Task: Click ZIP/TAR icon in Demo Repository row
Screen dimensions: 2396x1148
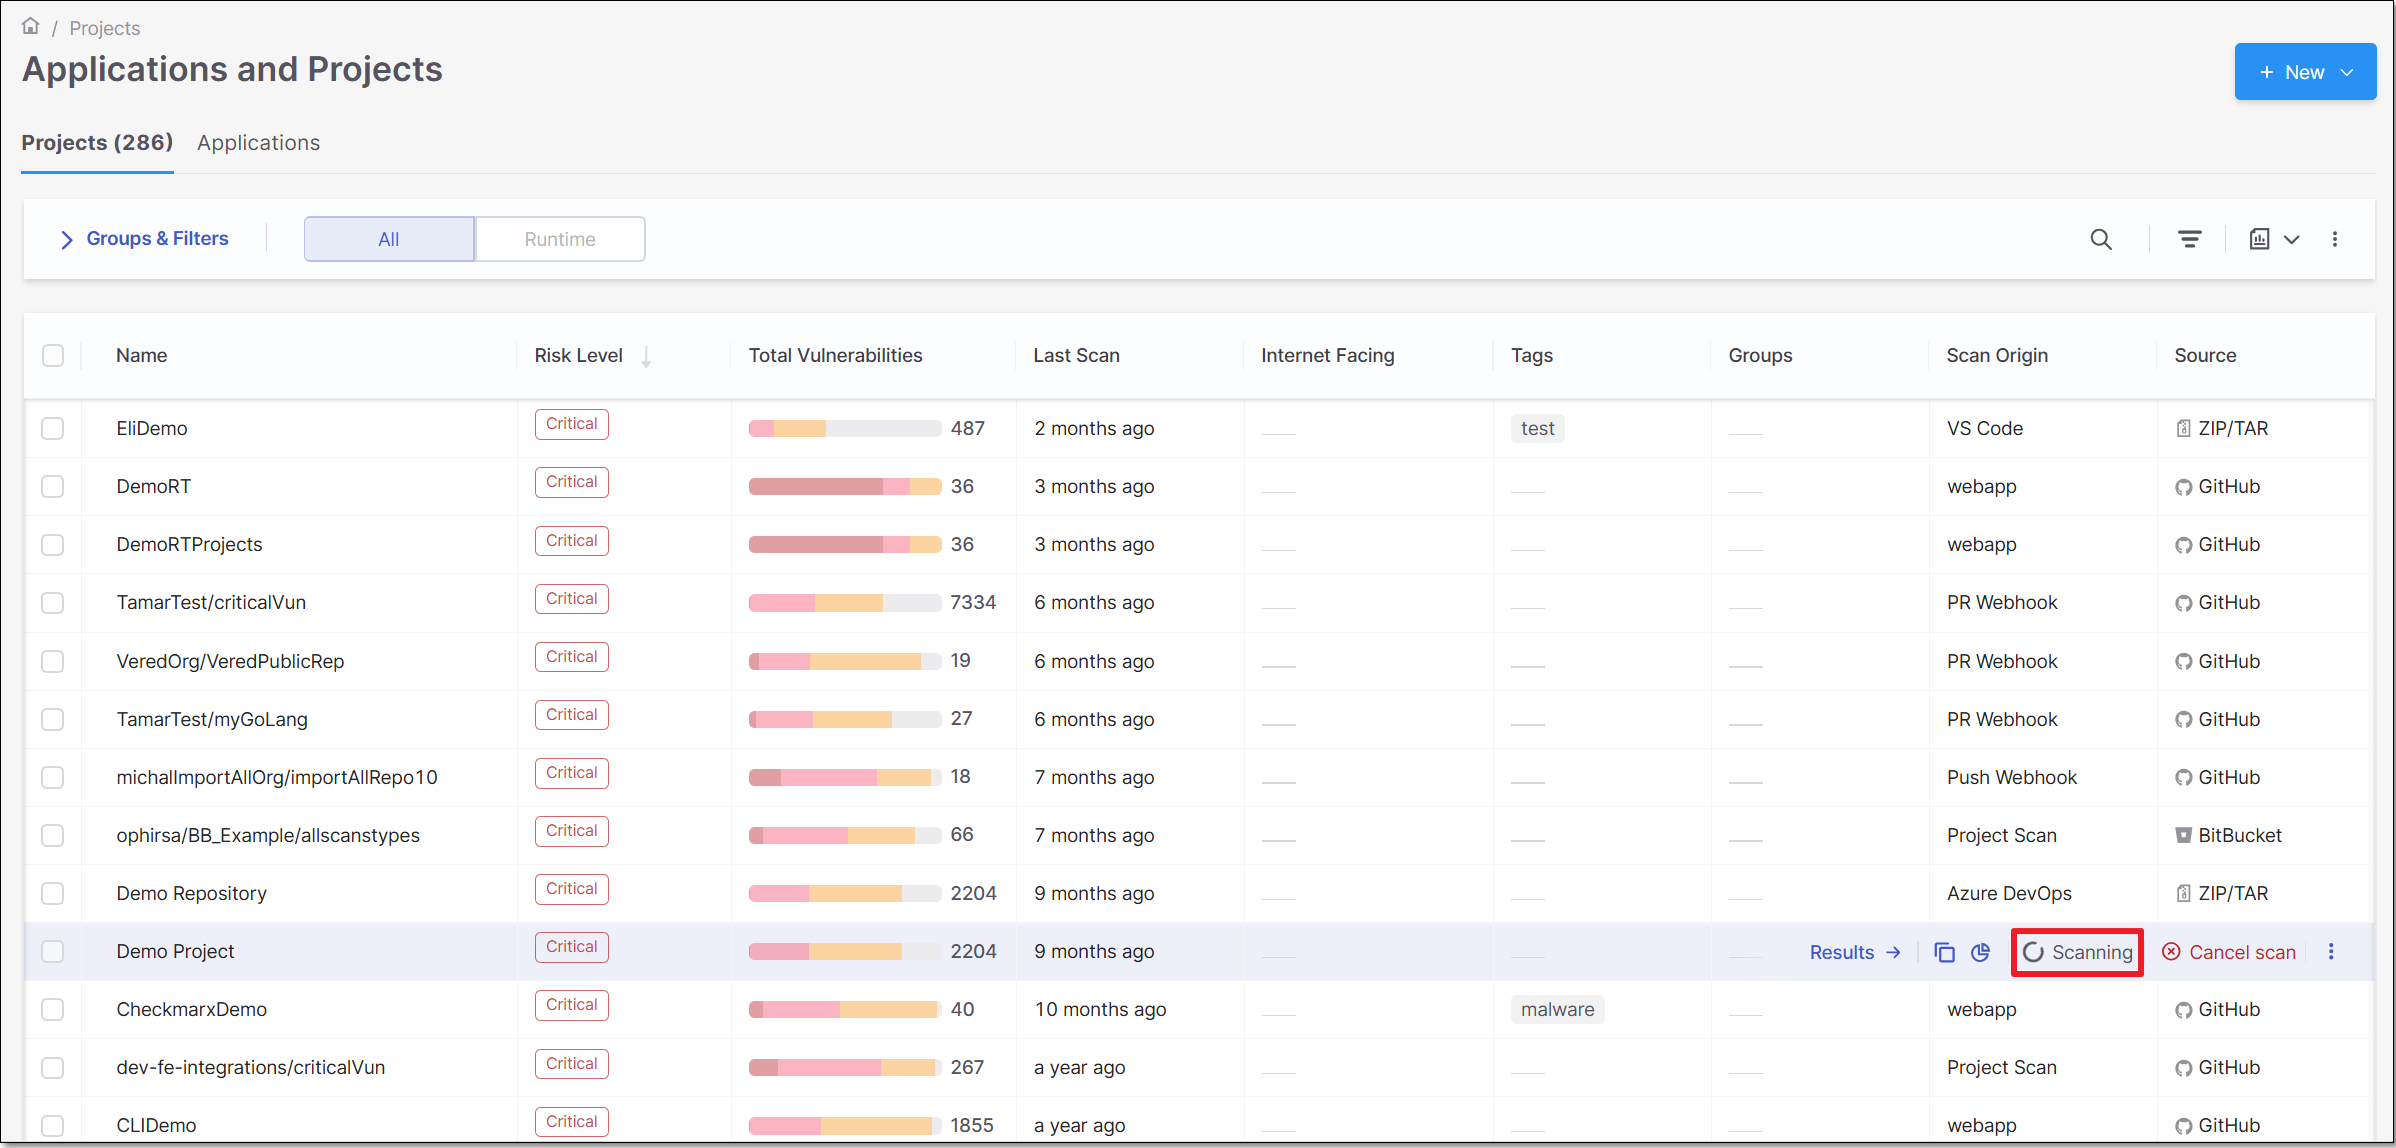Action: point(2183,894)
